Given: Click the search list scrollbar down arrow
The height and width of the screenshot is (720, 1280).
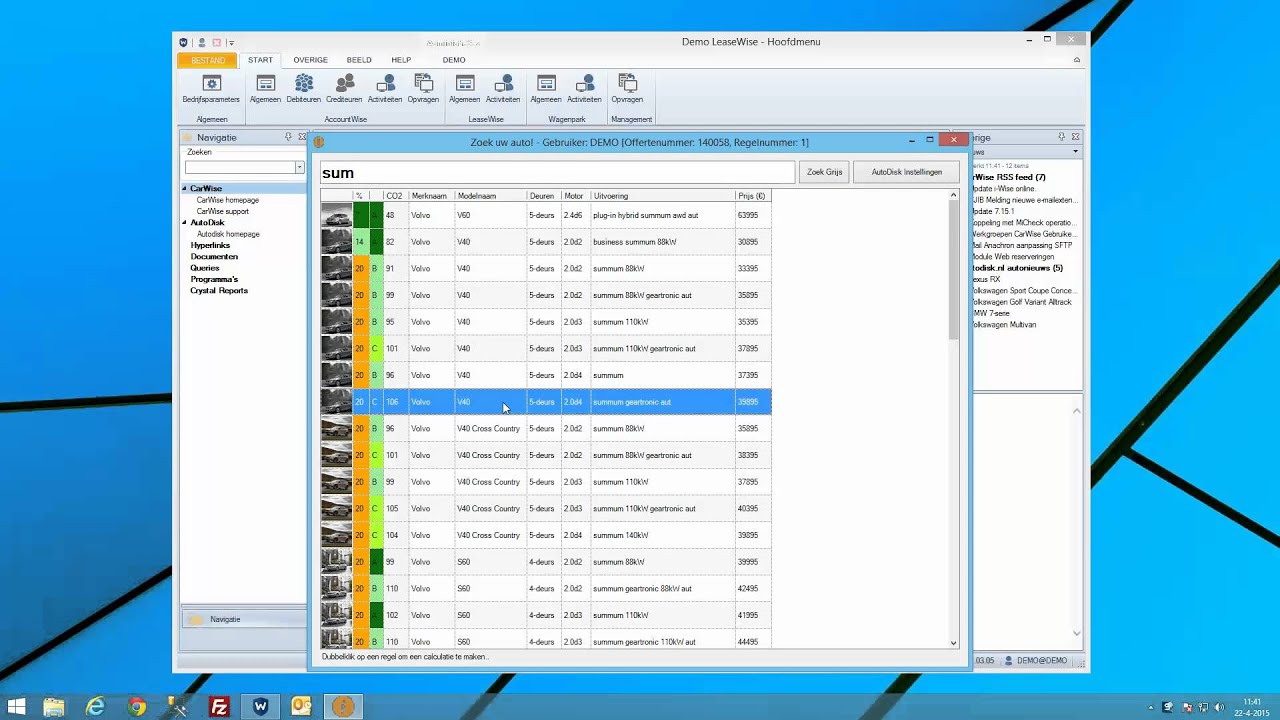Looking at the screenshot, I should tap(953, 643).
